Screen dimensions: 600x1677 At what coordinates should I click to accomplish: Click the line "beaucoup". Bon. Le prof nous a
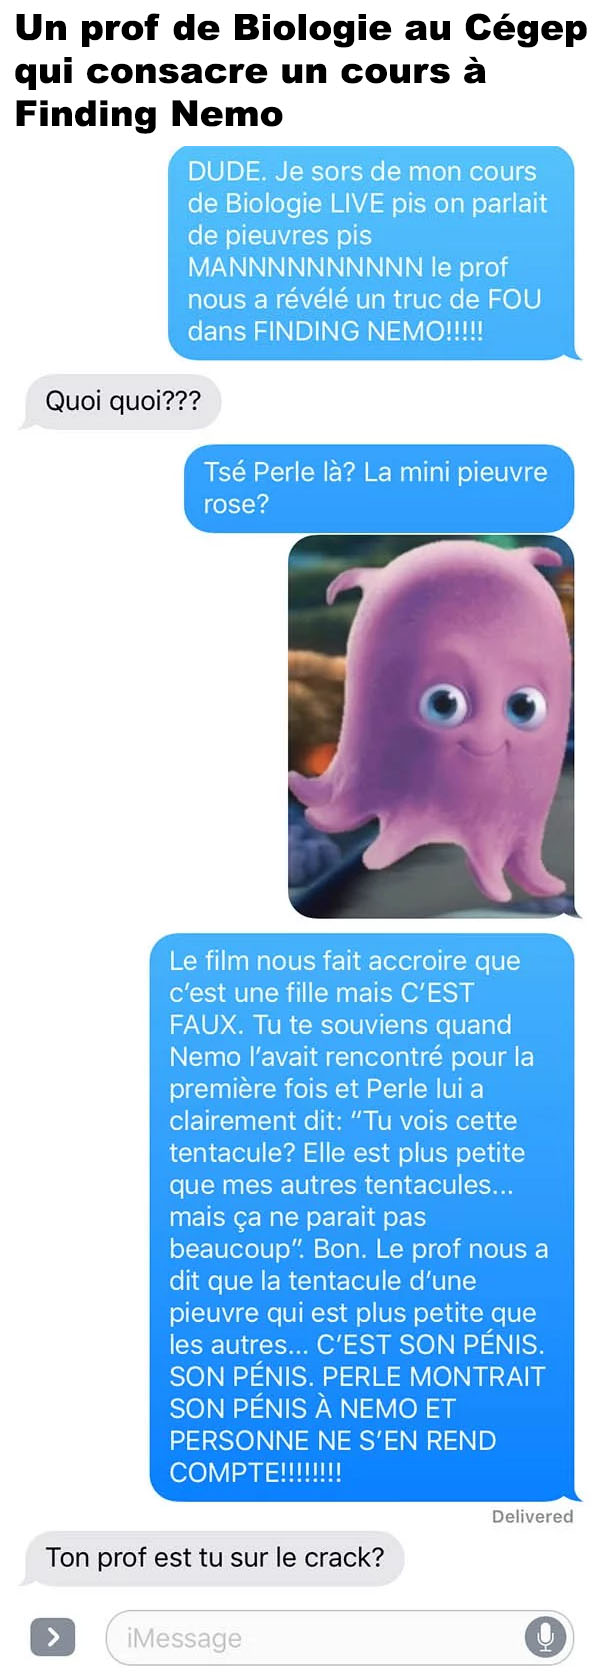(359, 1249)
